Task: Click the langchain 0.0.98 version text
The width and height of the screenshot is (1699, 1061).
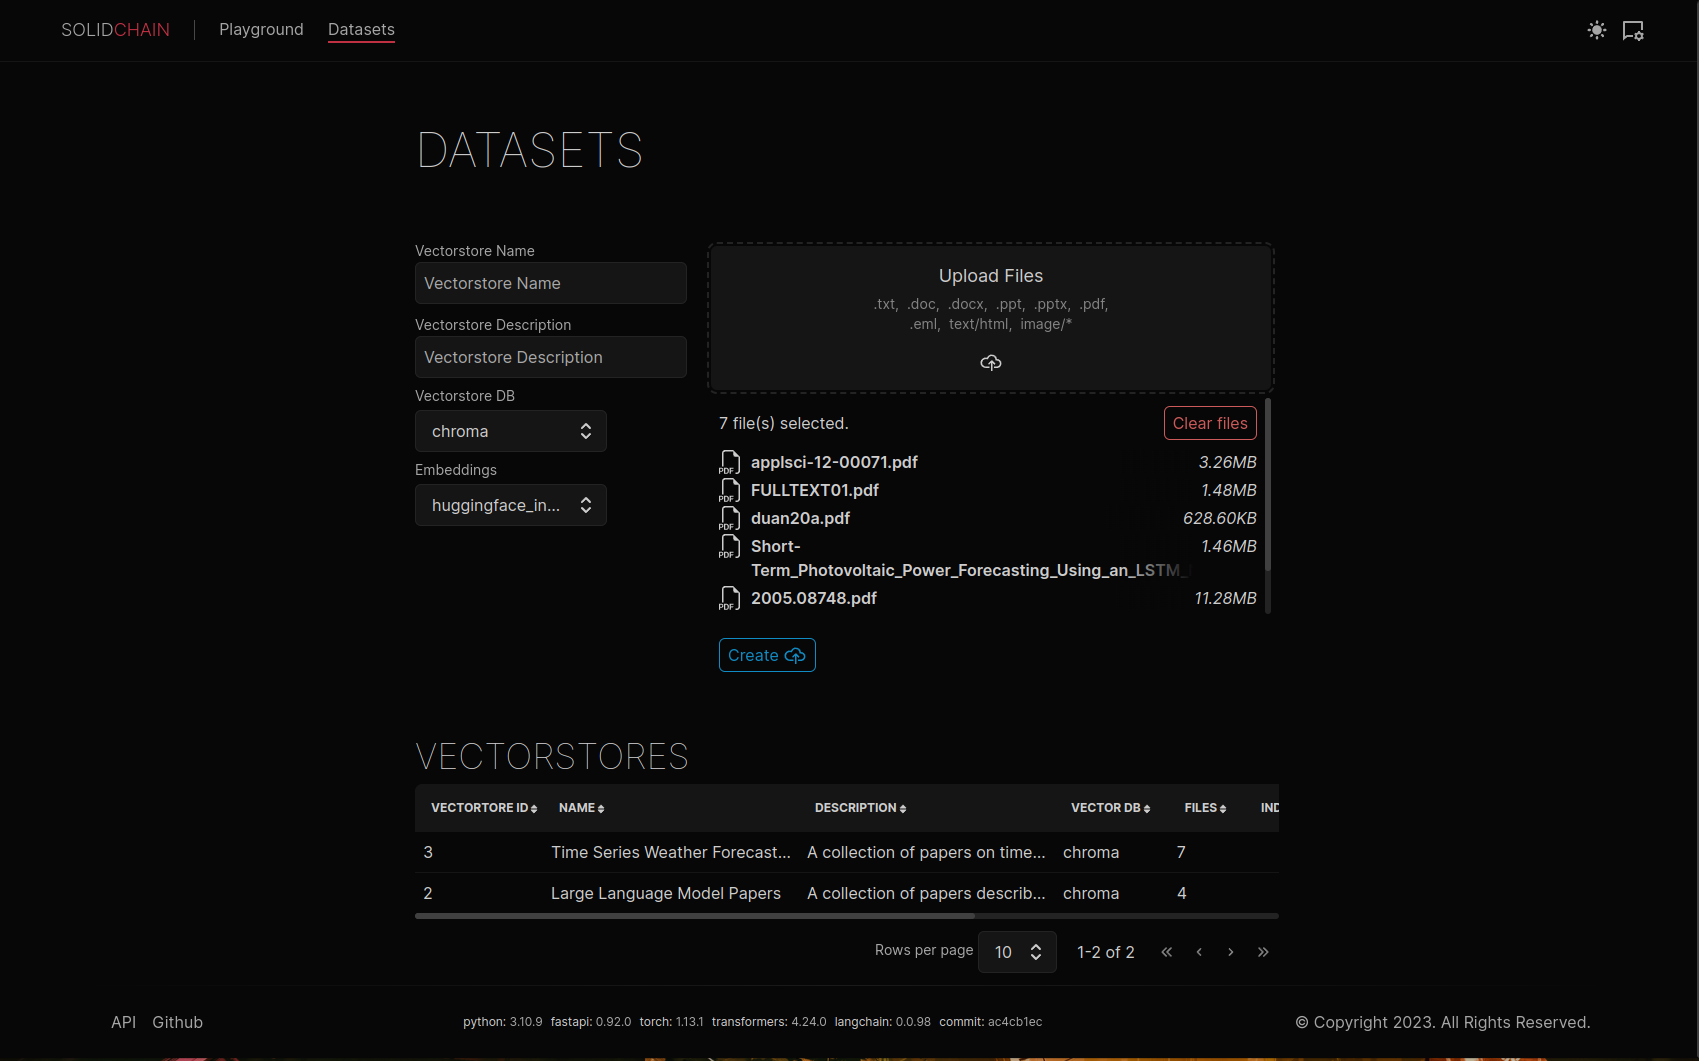Action: (882, 1022)
